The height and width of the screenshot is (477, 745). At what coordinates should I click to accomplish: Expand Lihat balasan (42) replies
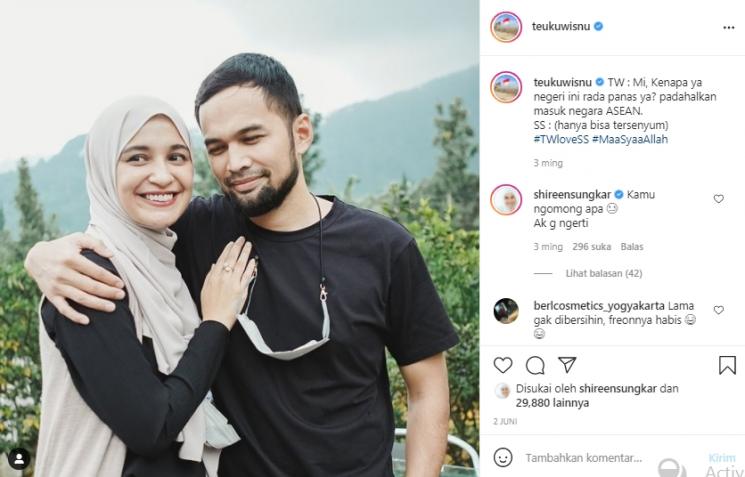point(603,274)
